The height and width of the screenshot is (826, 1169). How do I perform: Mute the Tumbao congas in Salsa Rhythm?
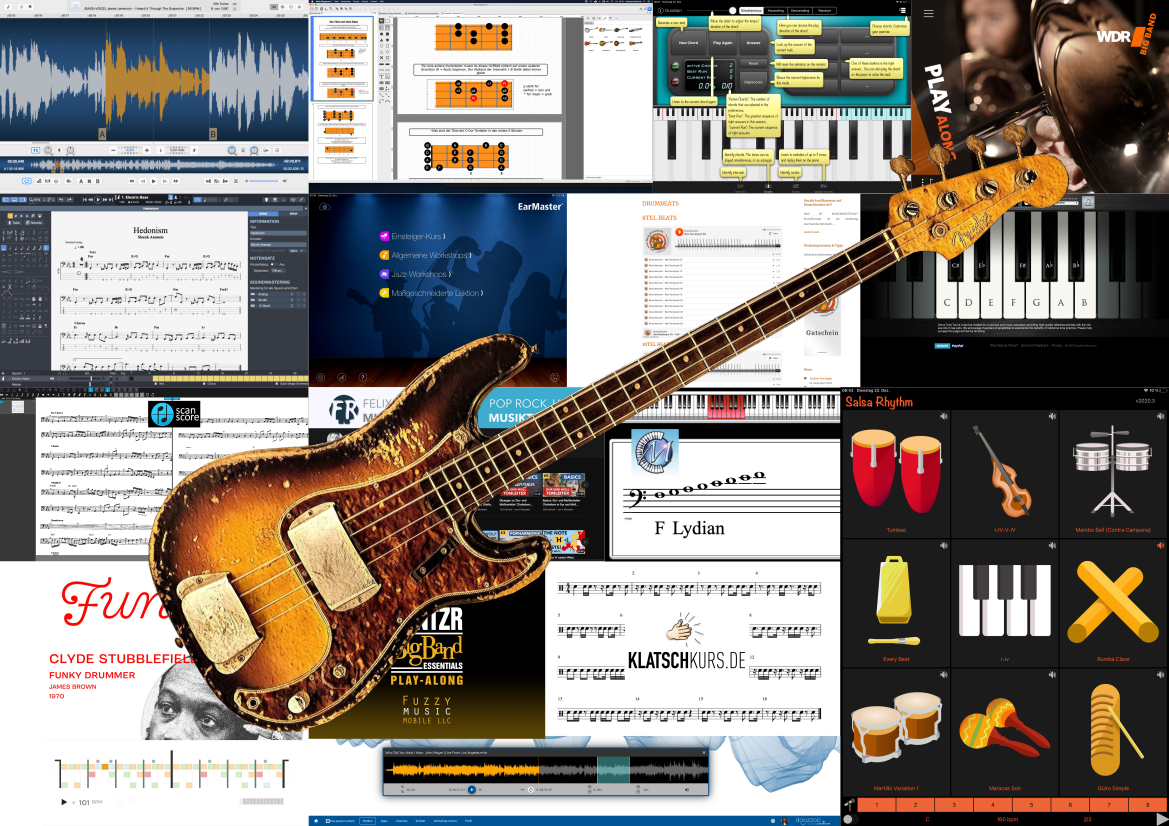944,417
